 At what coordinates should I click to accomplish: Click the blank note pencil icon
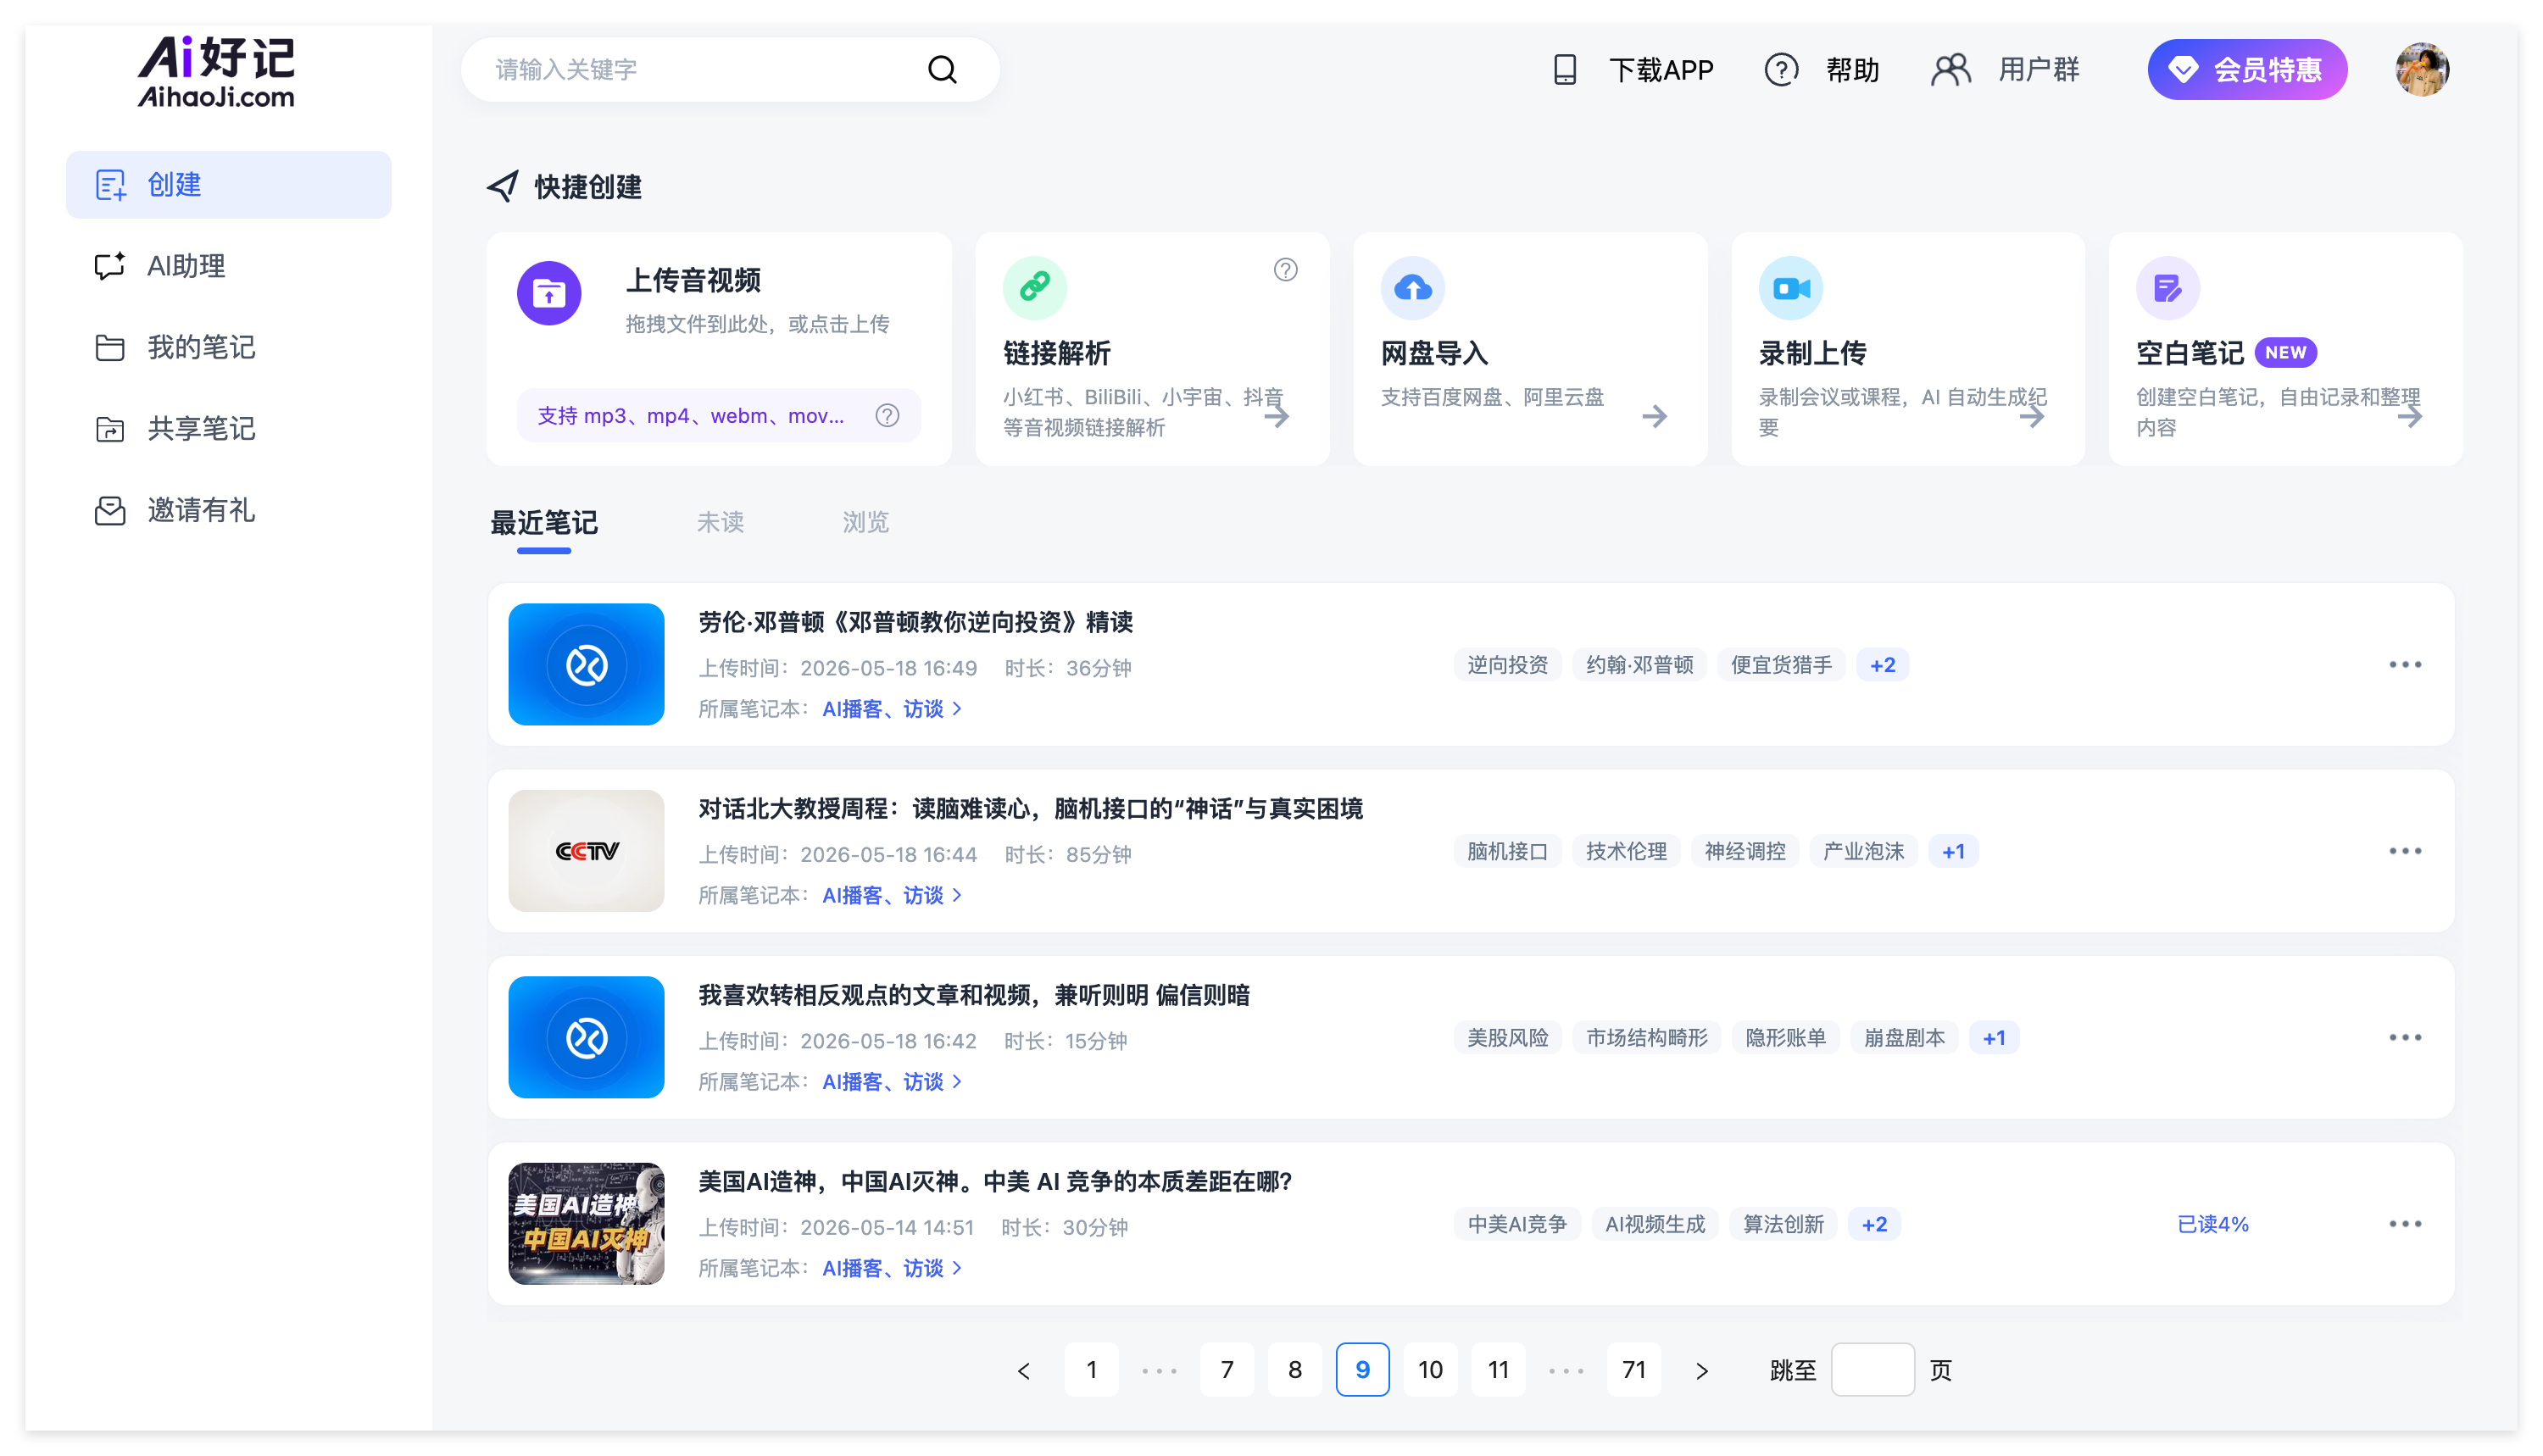(2167, 287)
